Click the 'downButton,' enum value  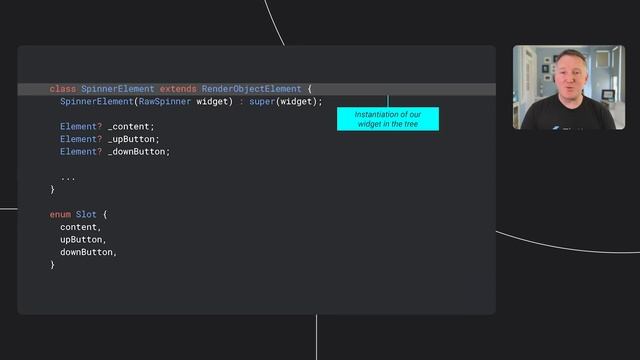(x=89, y=252)
